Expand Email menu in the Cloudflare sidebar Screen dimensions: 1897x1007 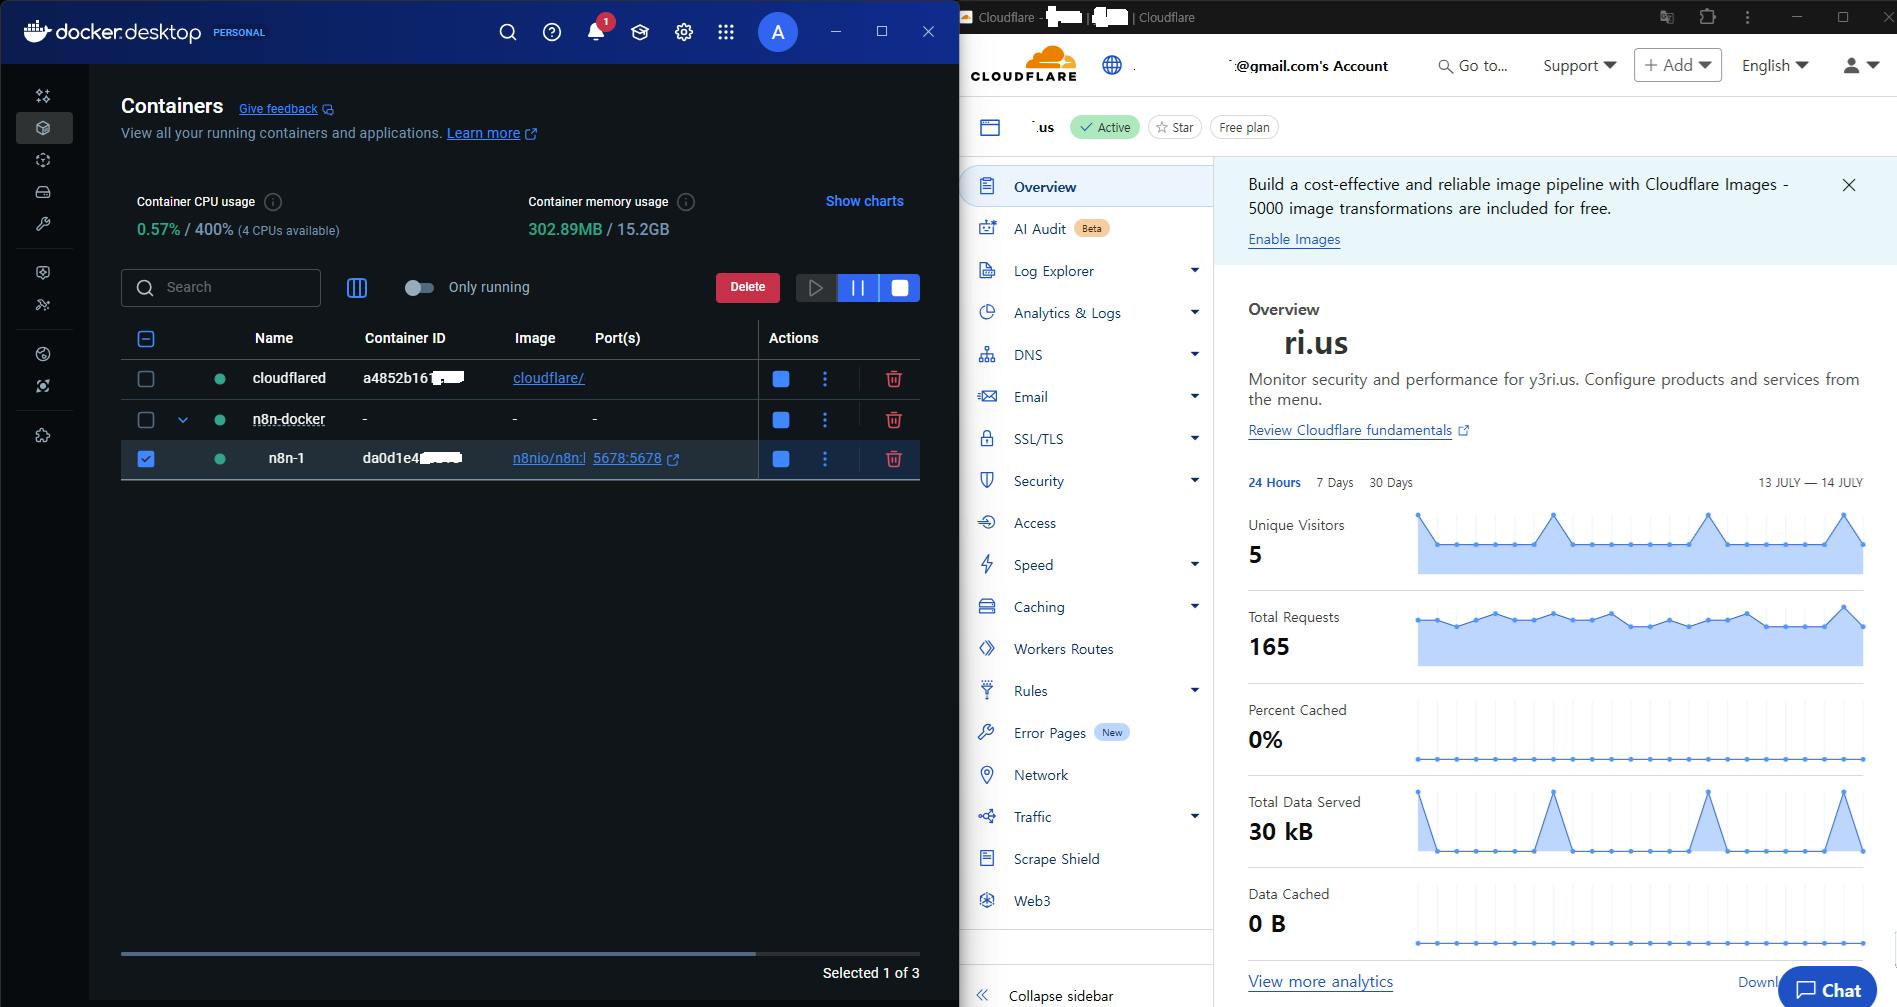(x=1194, y=397)
